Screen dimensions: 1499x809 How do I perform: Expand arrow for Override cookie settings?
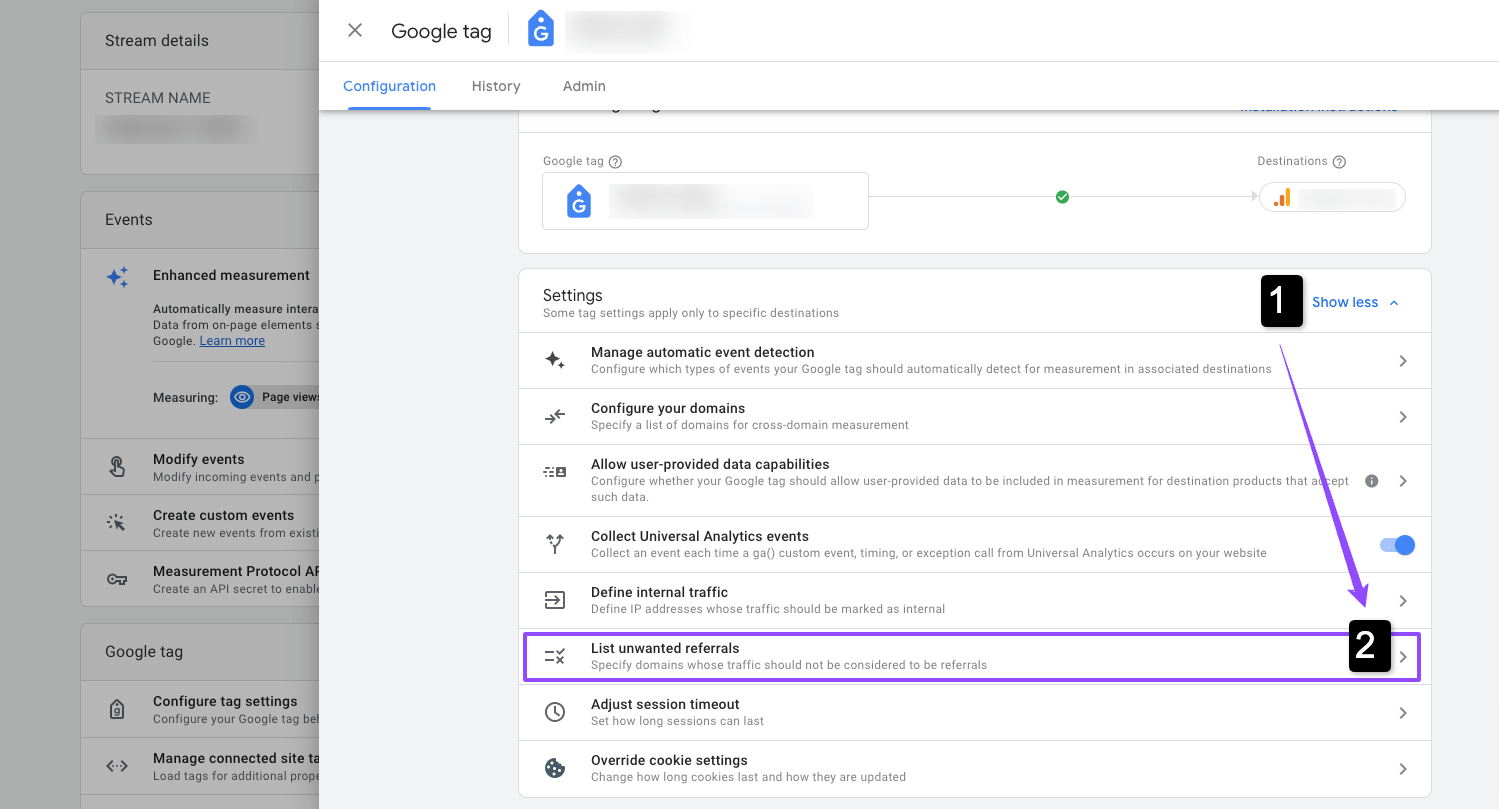click(x=1403, y=769)
